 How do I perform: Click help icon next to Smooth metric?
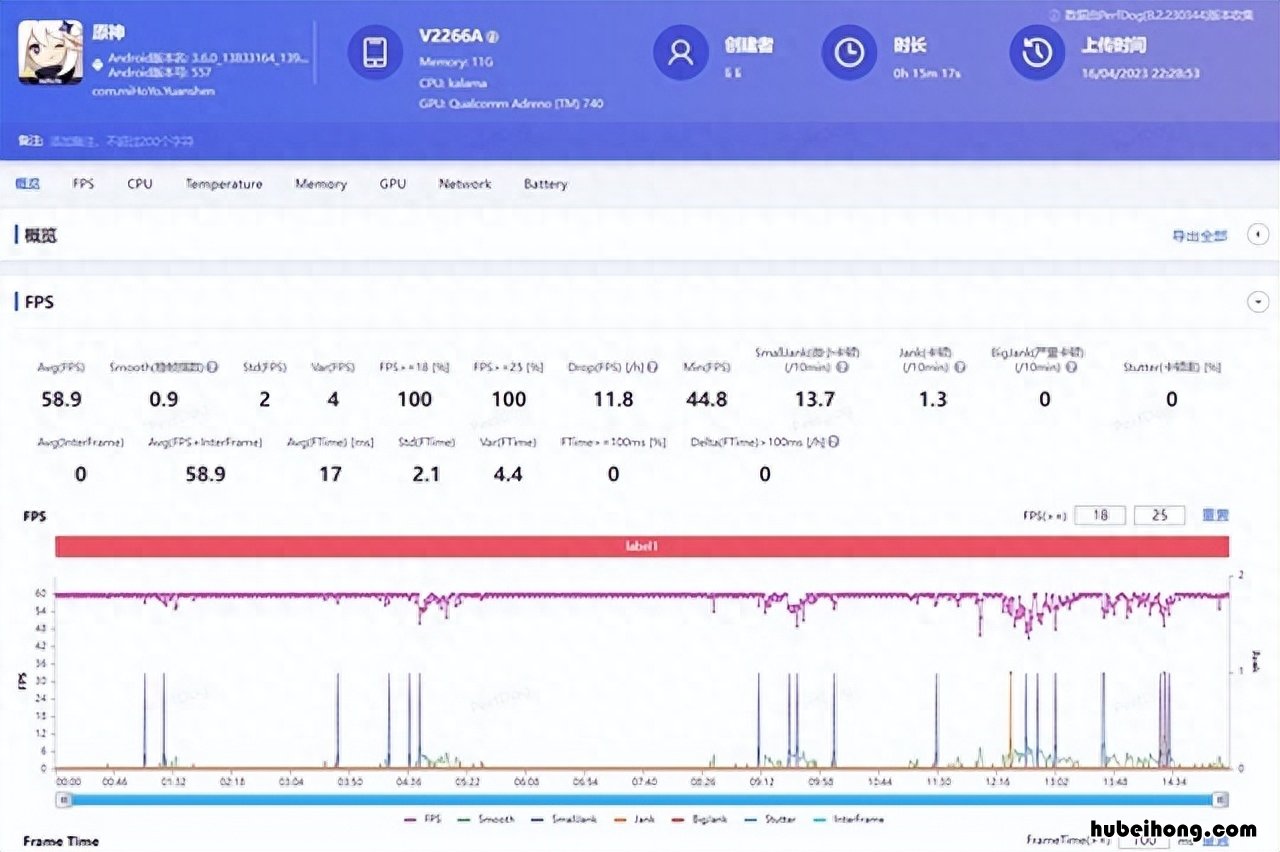coord(213,367)
